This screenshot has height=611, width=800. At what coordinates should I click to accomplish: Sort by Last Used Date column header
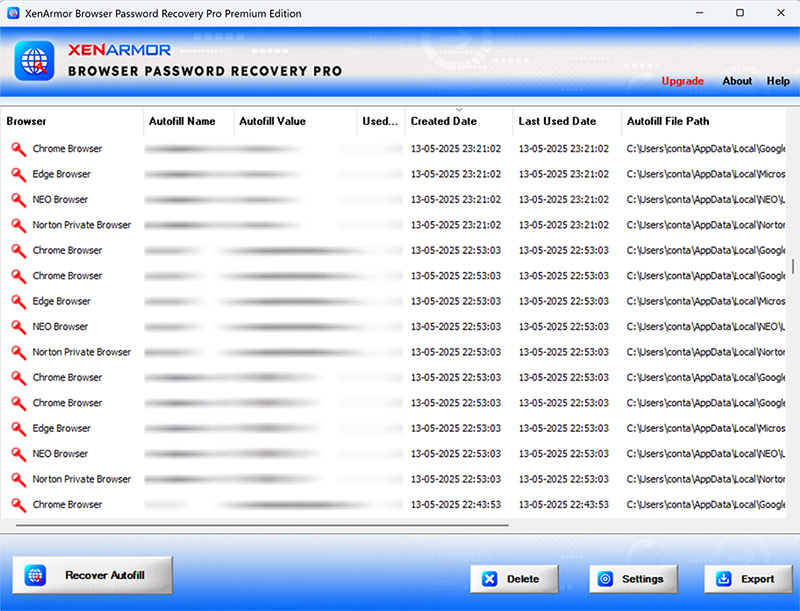[x=557, y=121]
